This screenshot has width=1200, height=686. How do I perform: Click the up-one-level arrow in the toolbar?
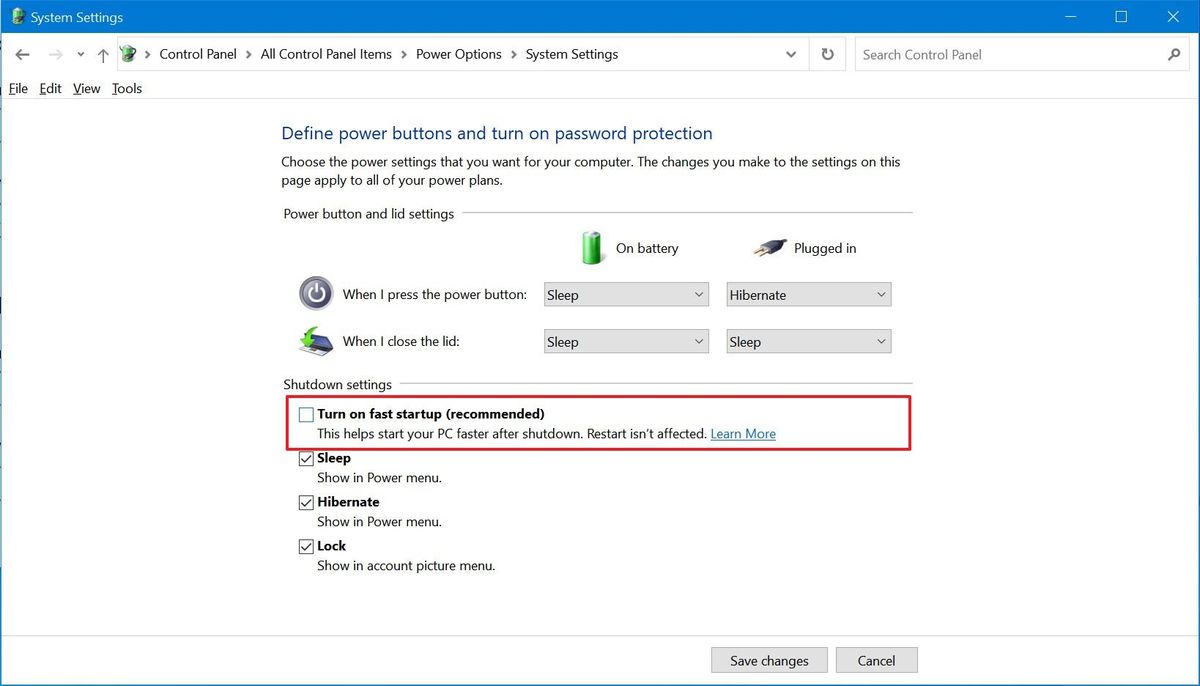click(x=103, y=54)
